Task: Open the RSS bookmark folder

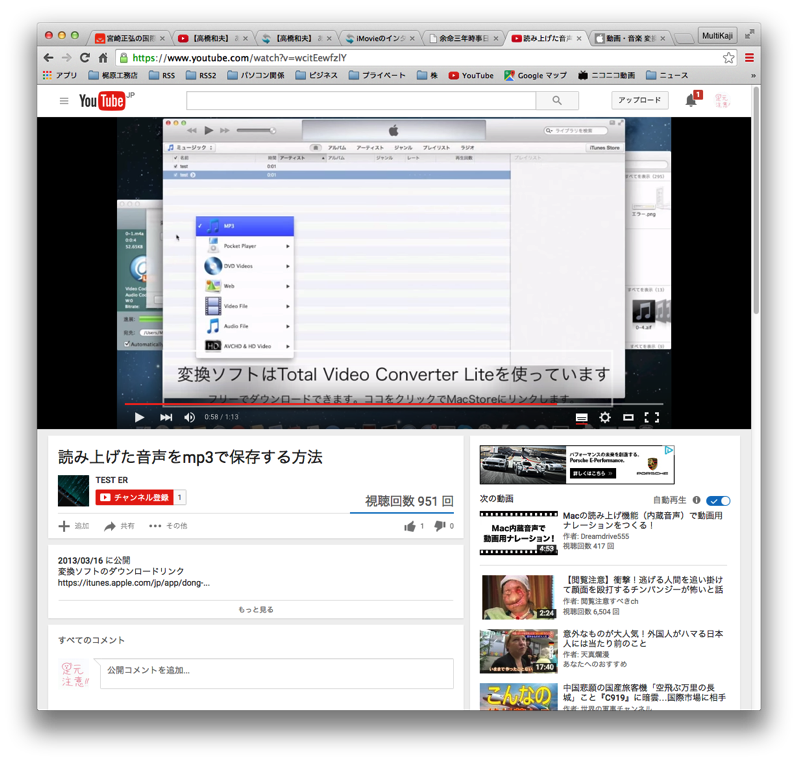Action: click(x=162, y=75)
